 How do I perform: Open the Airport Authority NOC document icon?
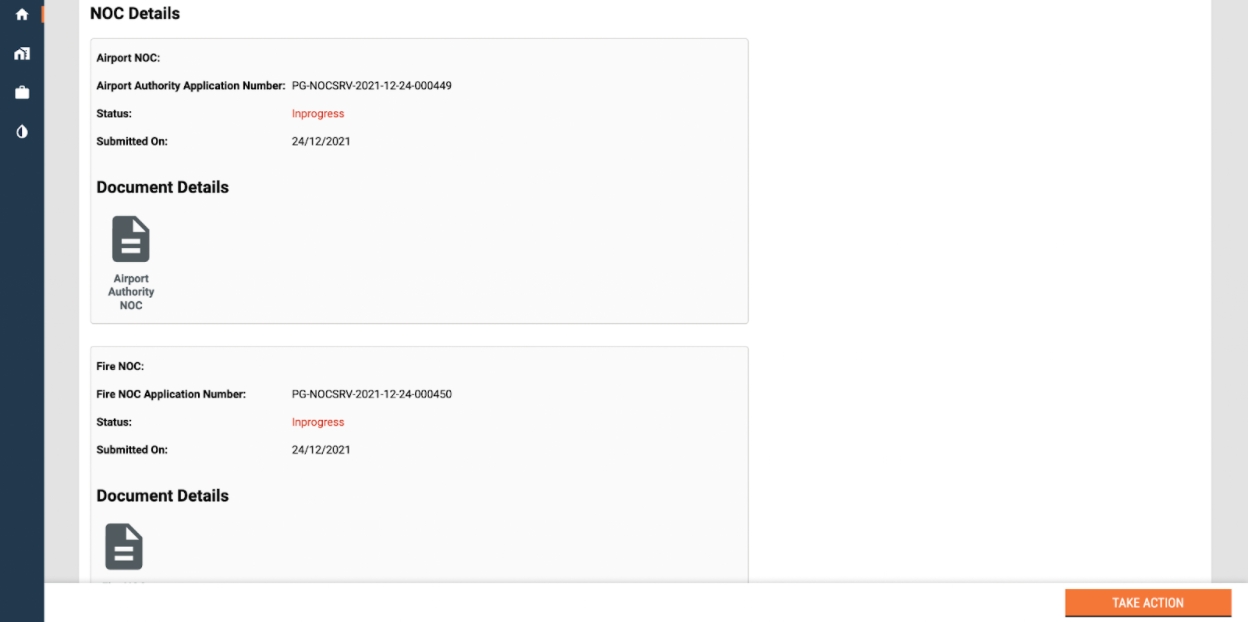tap(131, 240)
